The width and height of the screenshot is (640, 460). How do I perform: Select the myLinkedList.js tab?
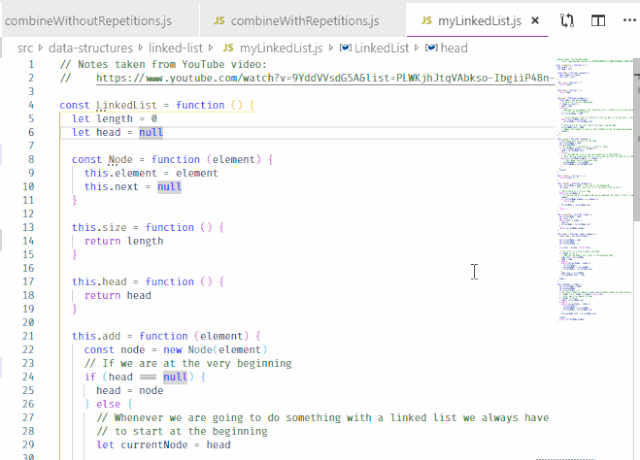point(479,21)
